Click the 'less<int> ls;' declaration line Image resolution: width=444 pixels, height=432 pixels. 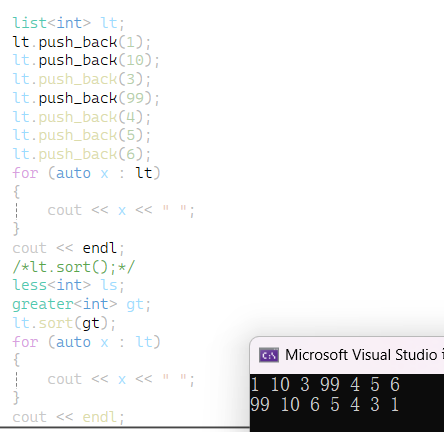68,285
